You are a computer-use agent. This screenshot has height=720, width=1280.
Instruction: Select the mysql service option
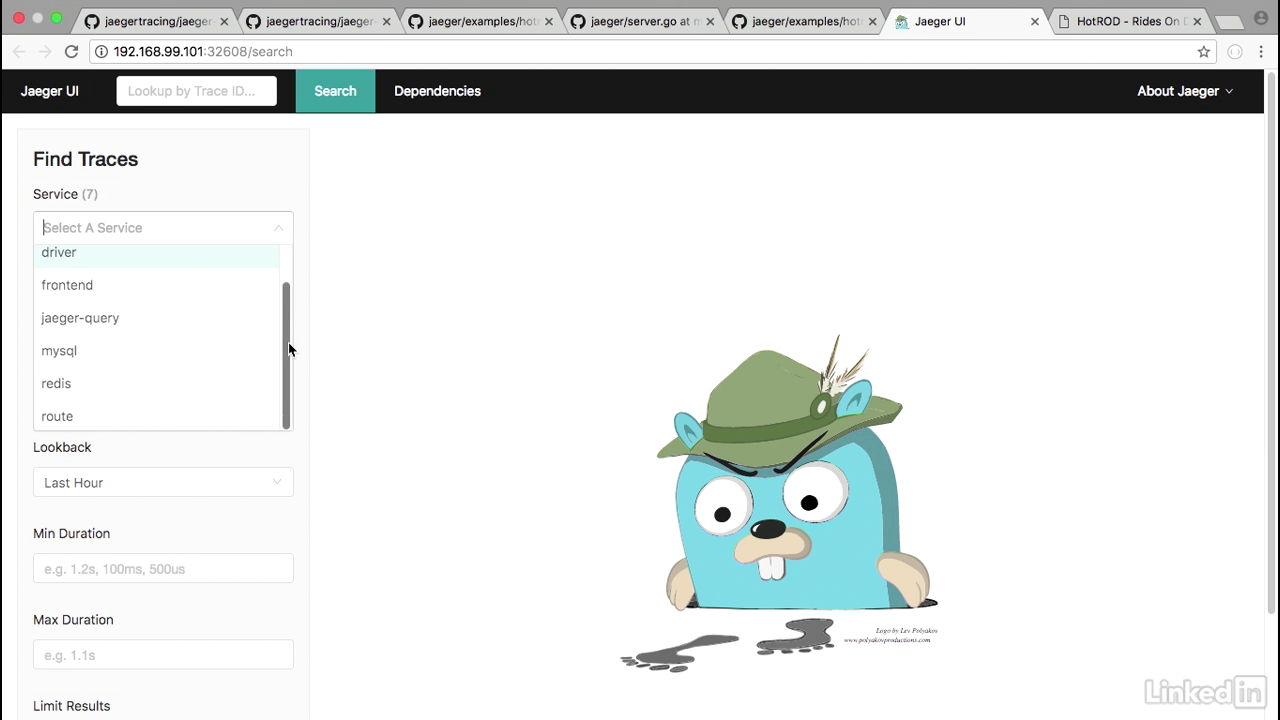click(156, 351)
